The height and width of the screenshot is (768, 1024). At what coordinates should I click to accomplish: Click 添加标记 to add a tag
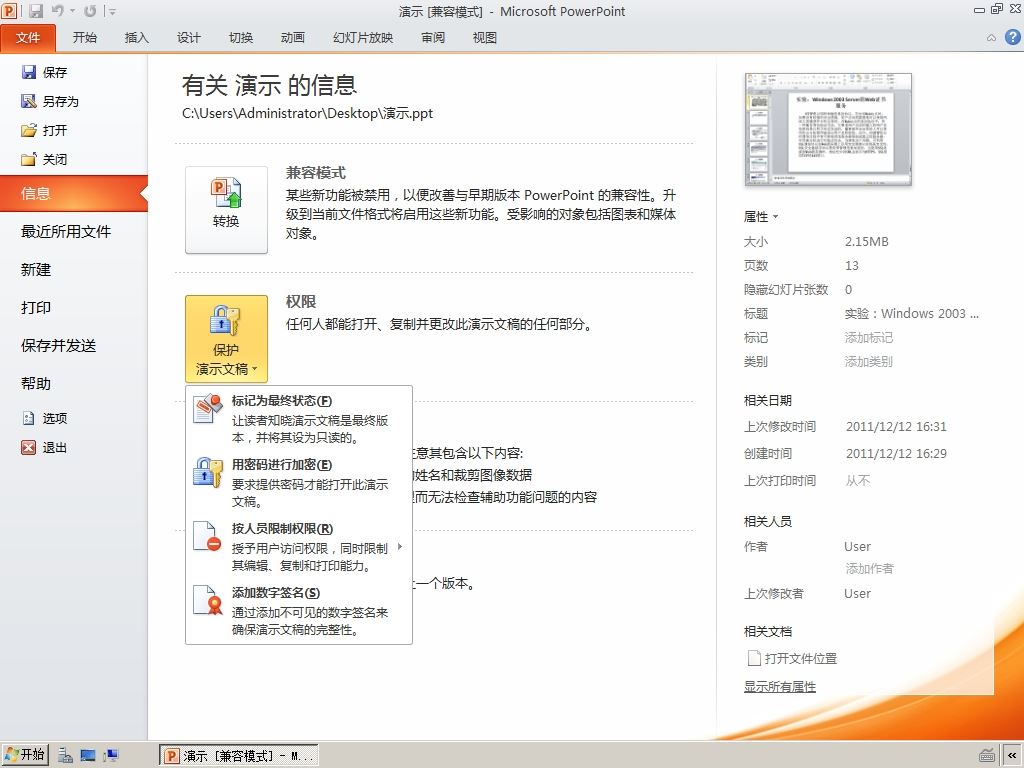(869, 338)
